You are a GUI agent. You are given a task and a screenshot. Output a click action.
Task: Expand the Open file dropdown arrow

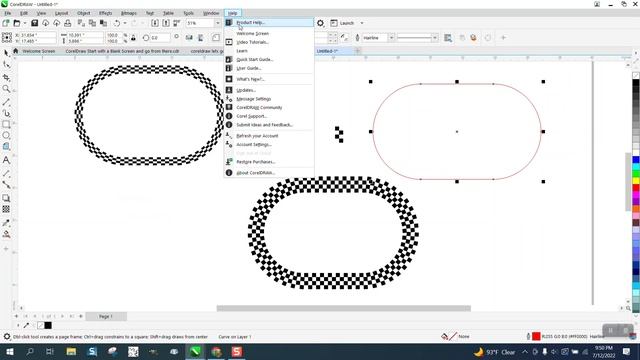pyautogui.click(x=24, y=23)
